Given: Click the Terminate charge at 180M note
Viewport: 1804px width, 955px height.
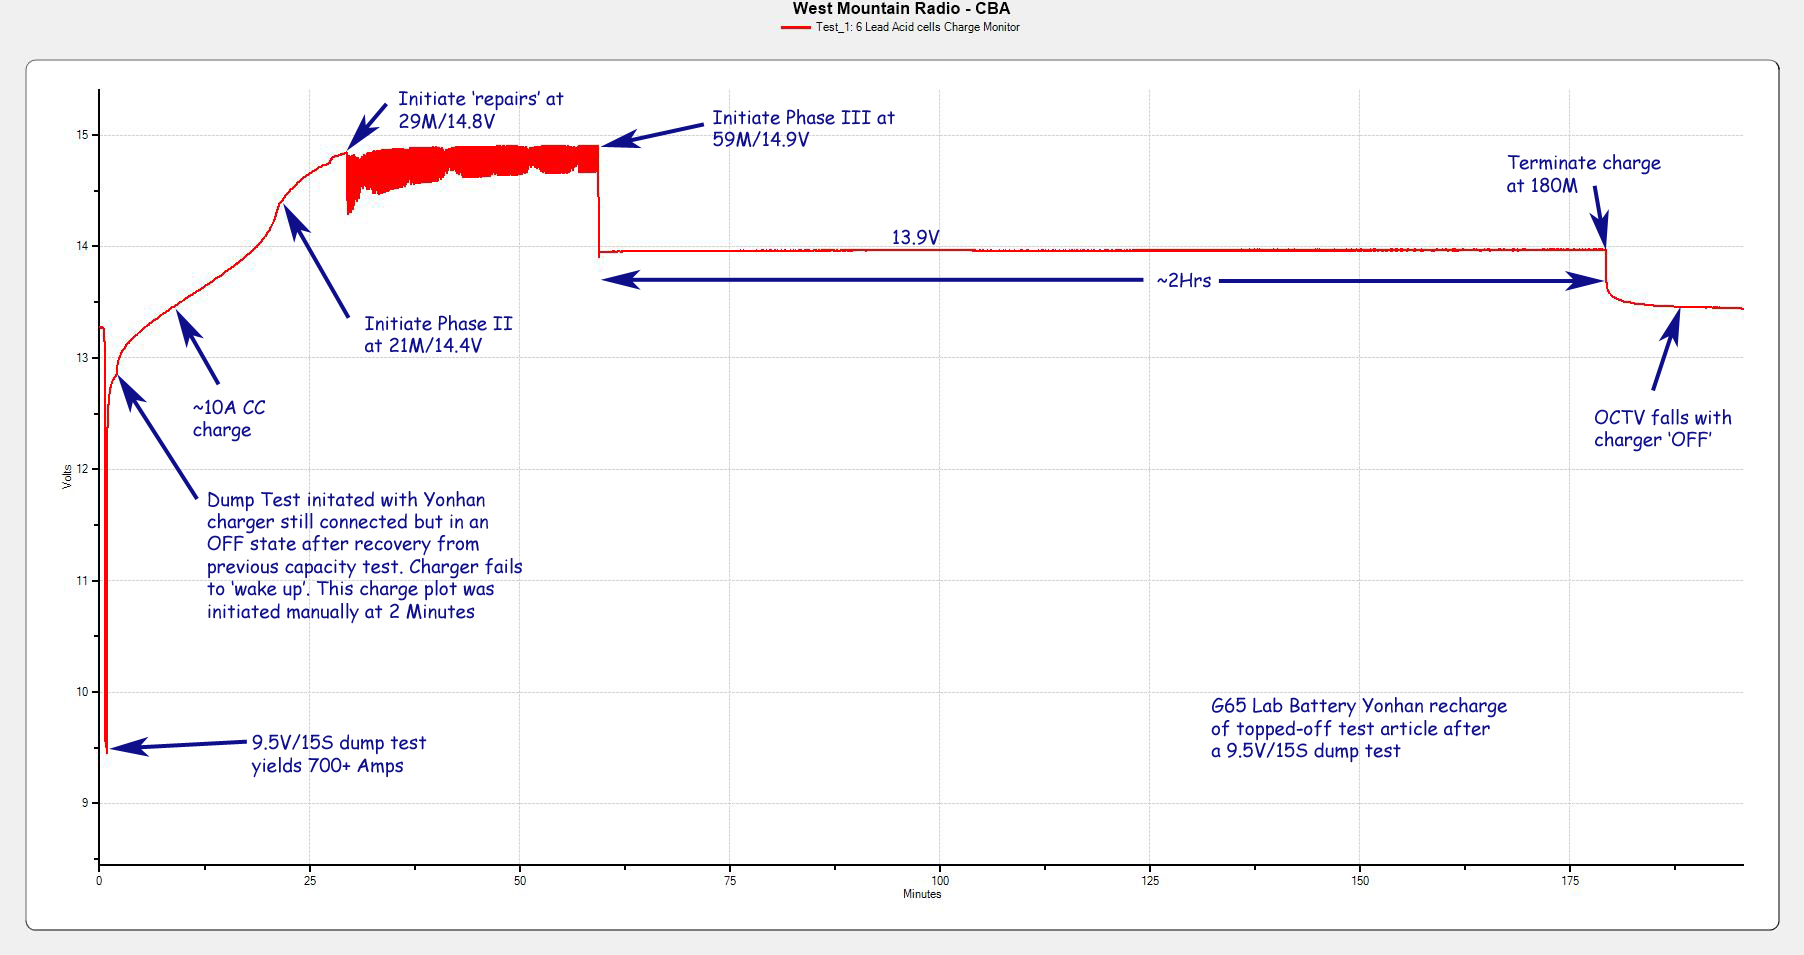Looking at the screenshot, I should 1582,174.
